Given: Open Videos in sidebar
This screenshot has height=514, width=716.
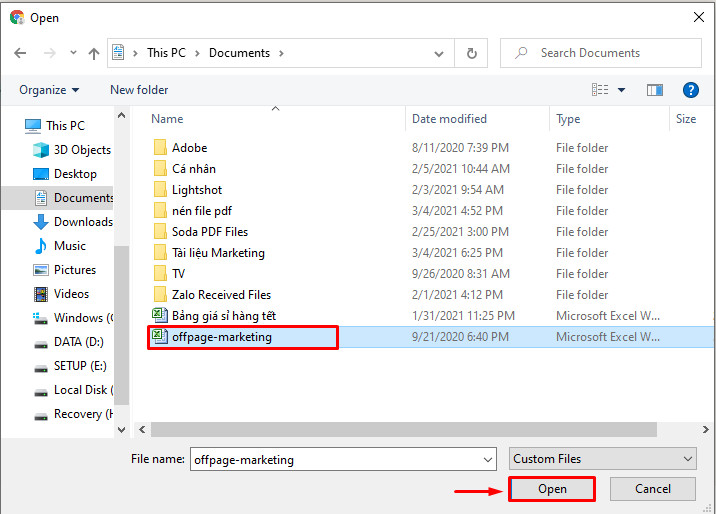Looking at the screenshot, I should click(61, 294).
